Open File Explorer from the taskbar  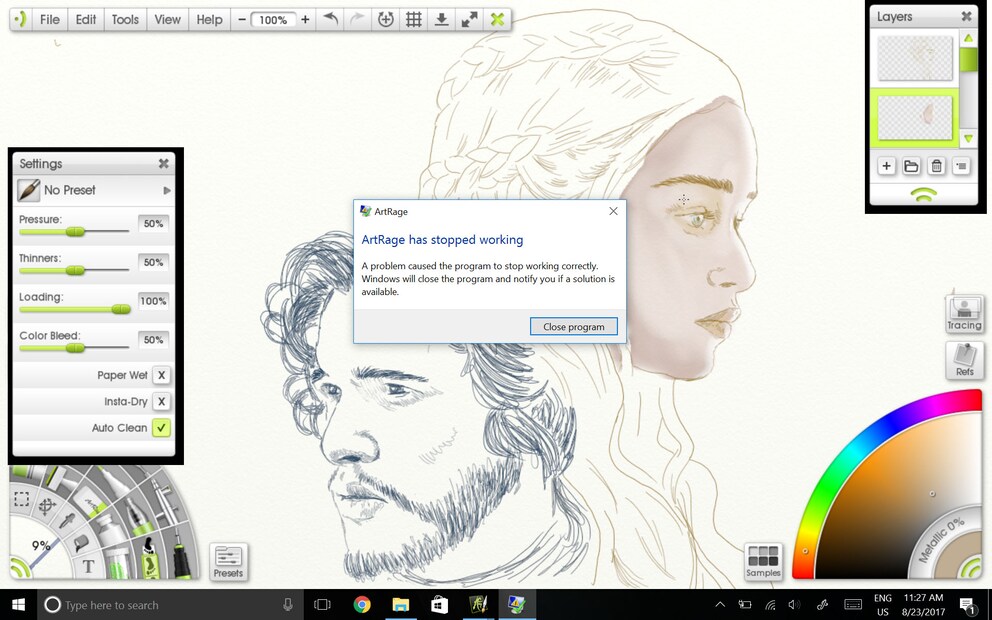pos(400,605)
